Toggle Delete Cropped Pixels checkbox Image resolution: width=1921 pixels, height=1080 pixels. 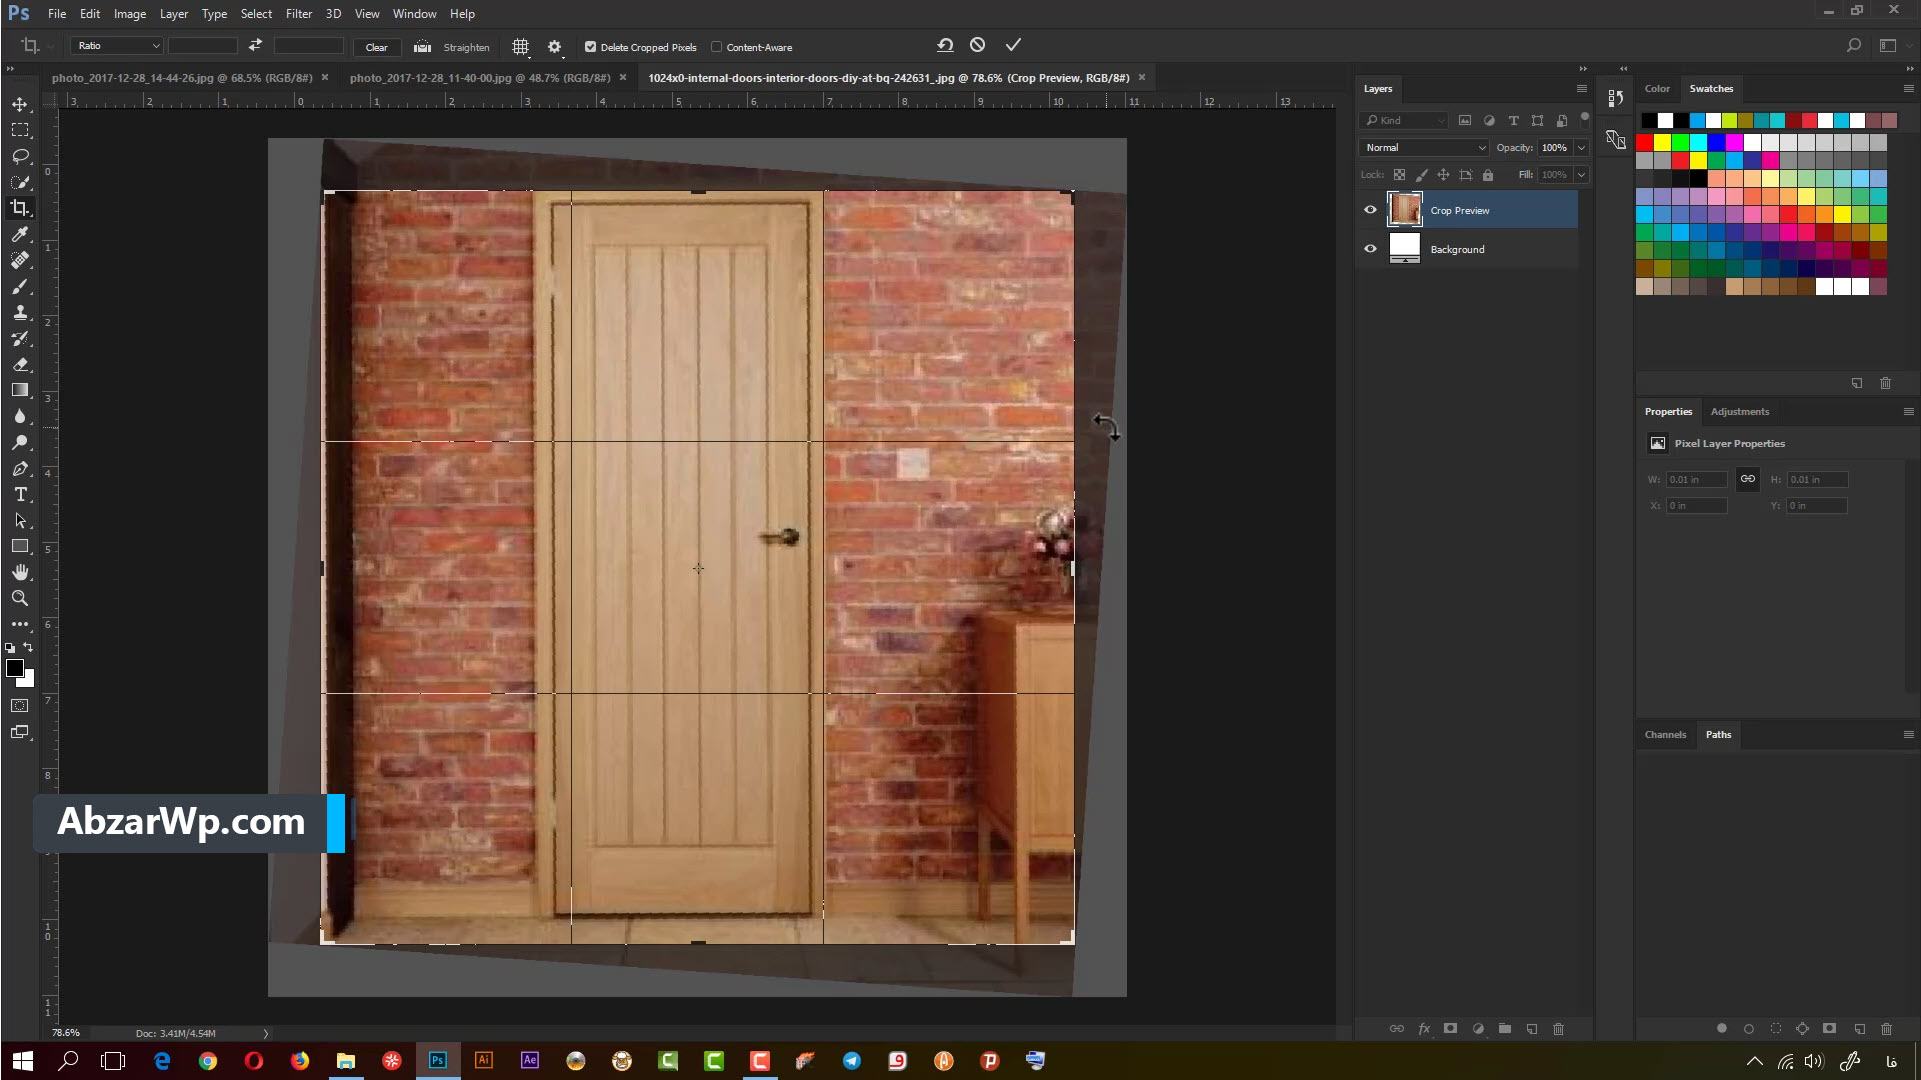tap(590, 47)
